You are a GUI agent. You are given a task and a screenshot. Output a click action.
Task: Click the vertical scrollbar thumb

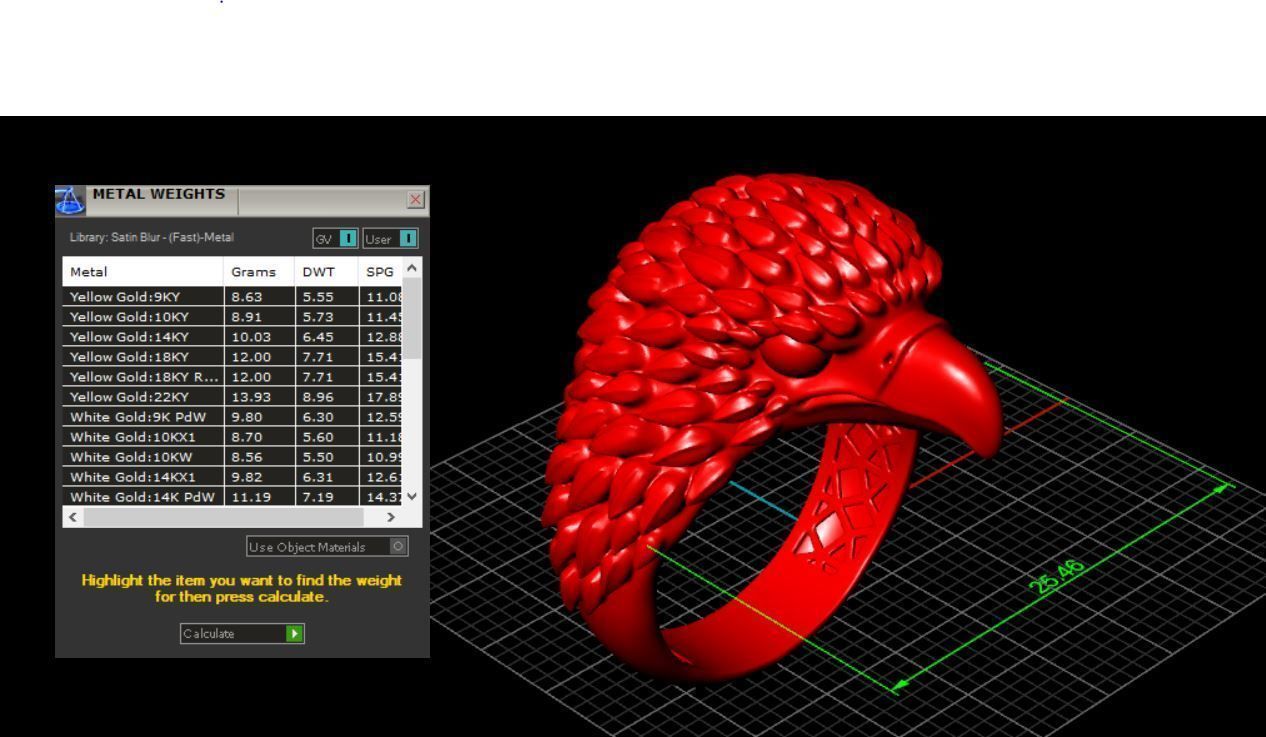[x=412, y=319]
